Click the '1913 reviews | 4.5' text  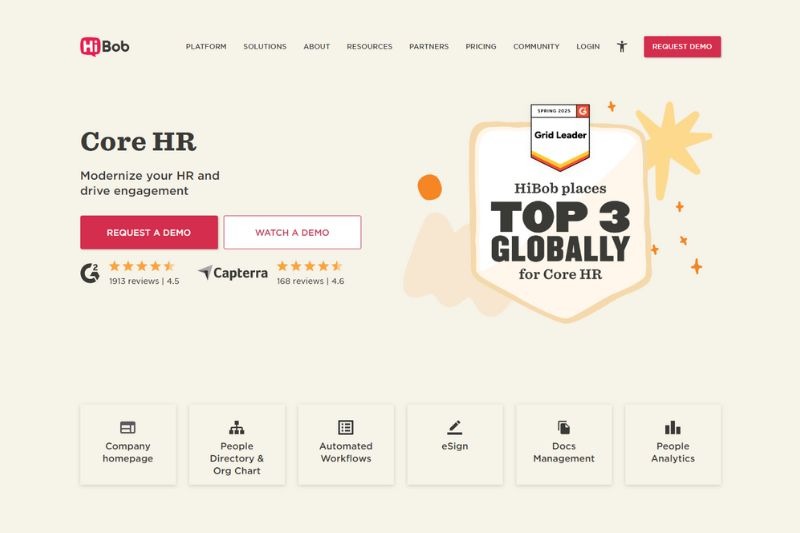tap(144, 281)
